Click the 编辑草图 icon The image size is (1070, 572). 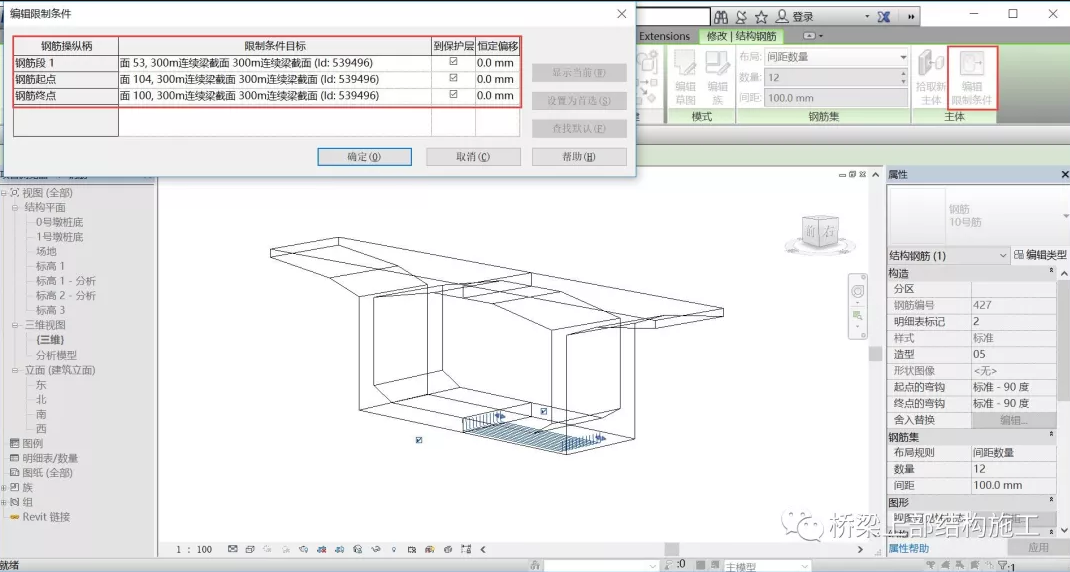[684, 77]
